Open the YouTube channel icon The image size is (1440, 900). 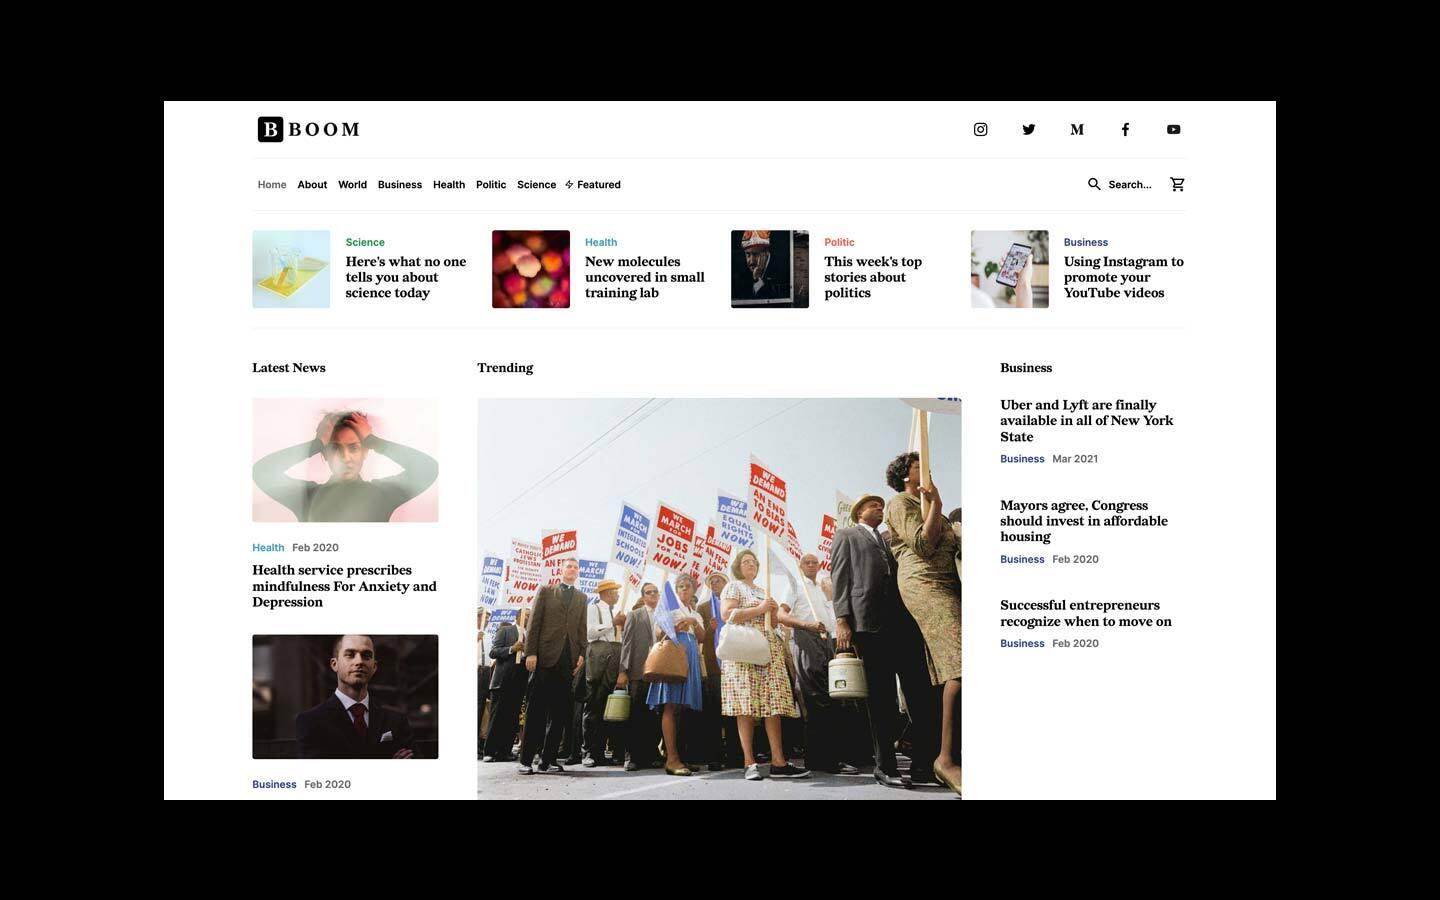pos(1172,129)
